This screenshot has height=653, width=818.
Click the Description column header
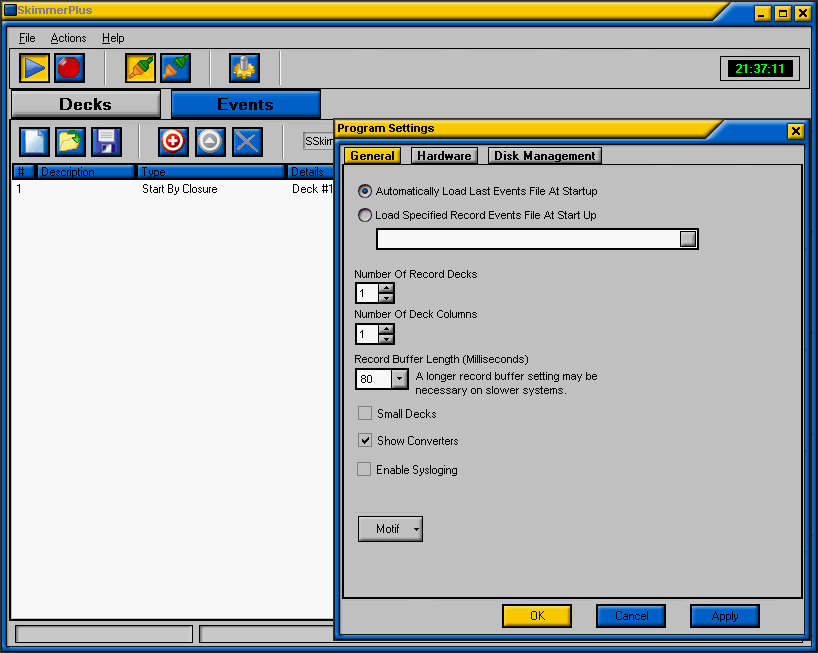pyautogui.click(x=86, y=172)
